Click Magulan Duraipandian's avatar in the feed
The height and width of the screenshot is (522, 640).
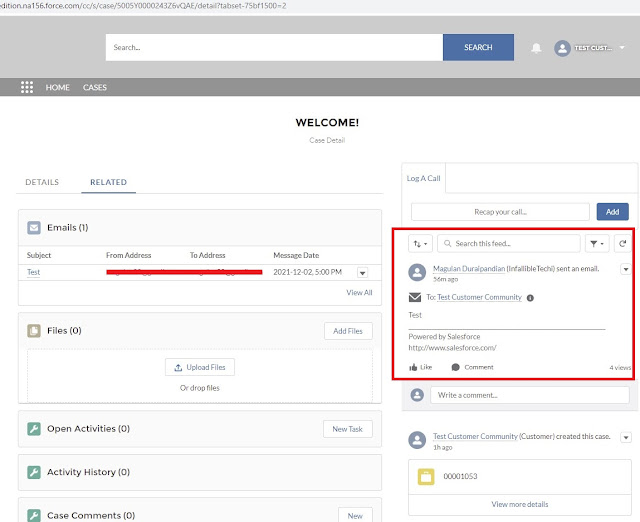(x=417, y=272)
